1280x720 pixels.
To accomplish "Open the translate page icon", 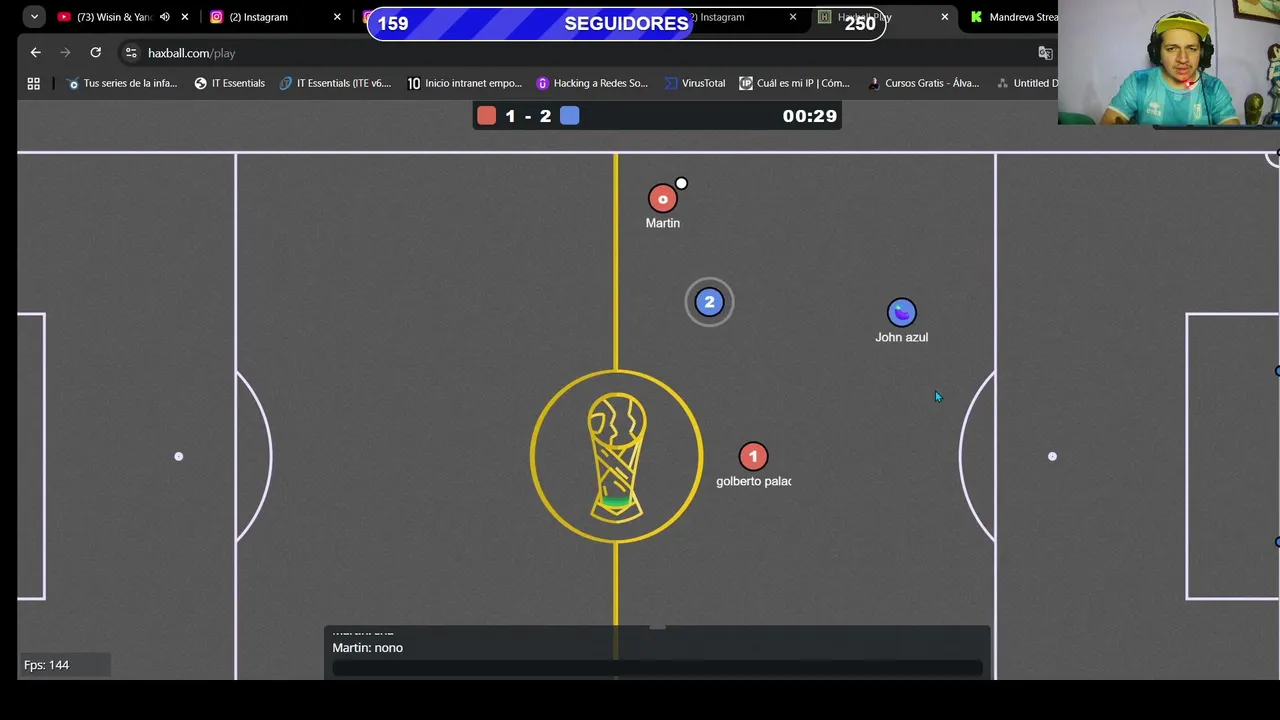I will pos(1045,53).
